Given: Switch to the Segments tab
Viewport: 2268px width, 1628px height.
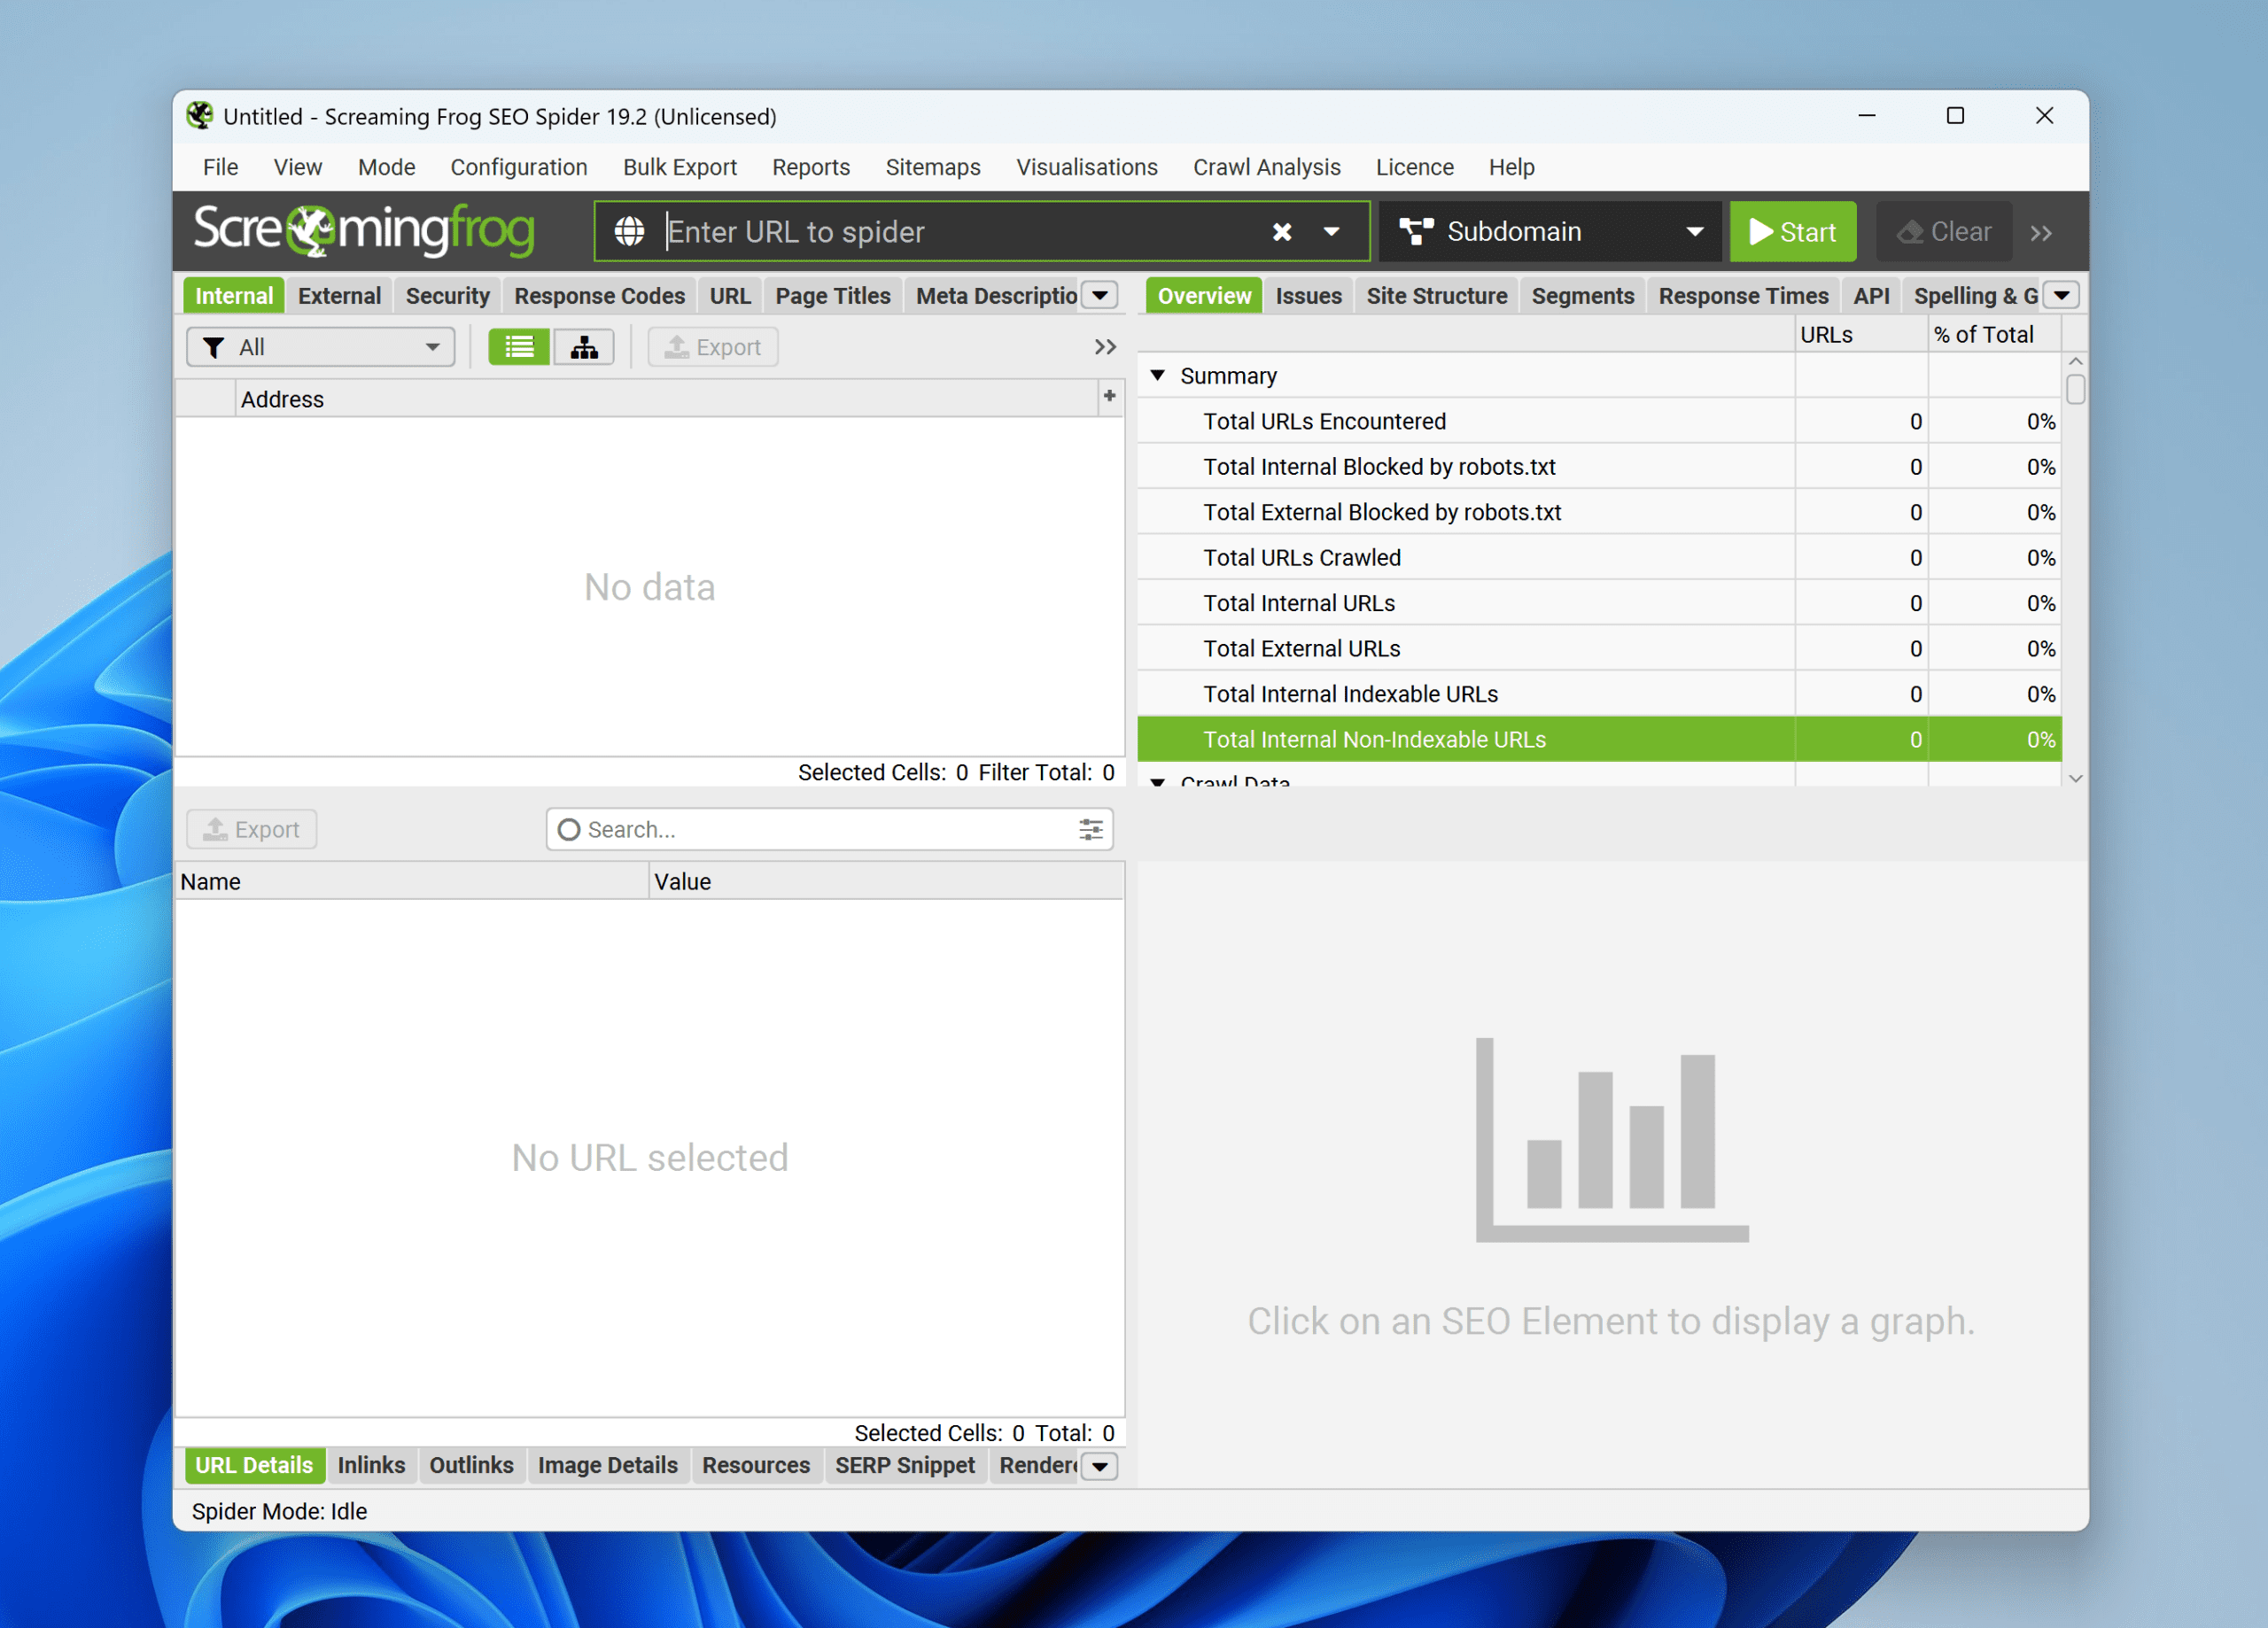Looking at the screenshot, I should point(1583,295).
